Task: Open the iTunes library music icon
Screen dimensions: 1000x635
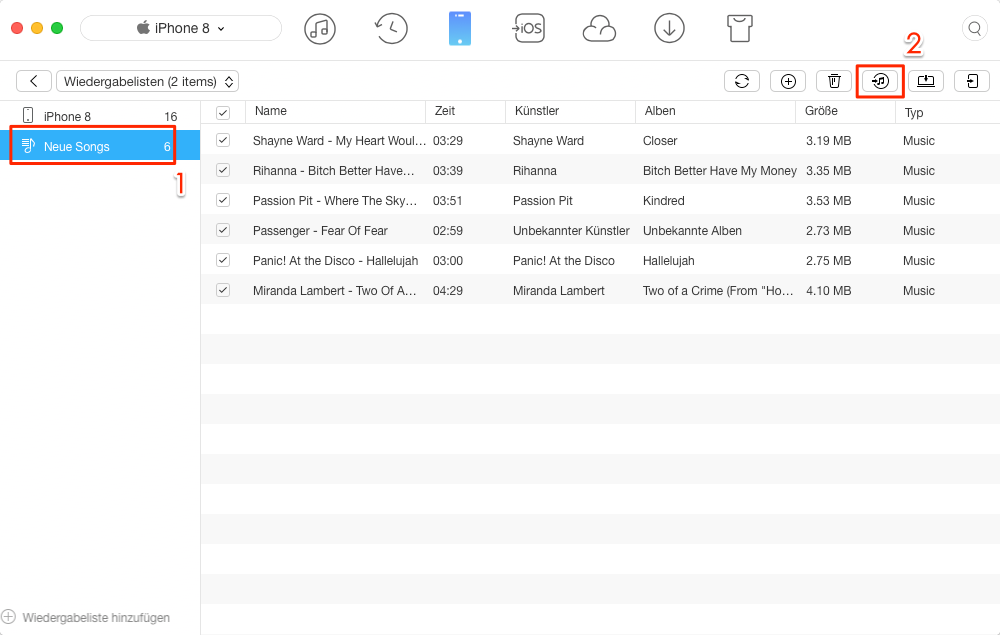Action: [320, 29]
